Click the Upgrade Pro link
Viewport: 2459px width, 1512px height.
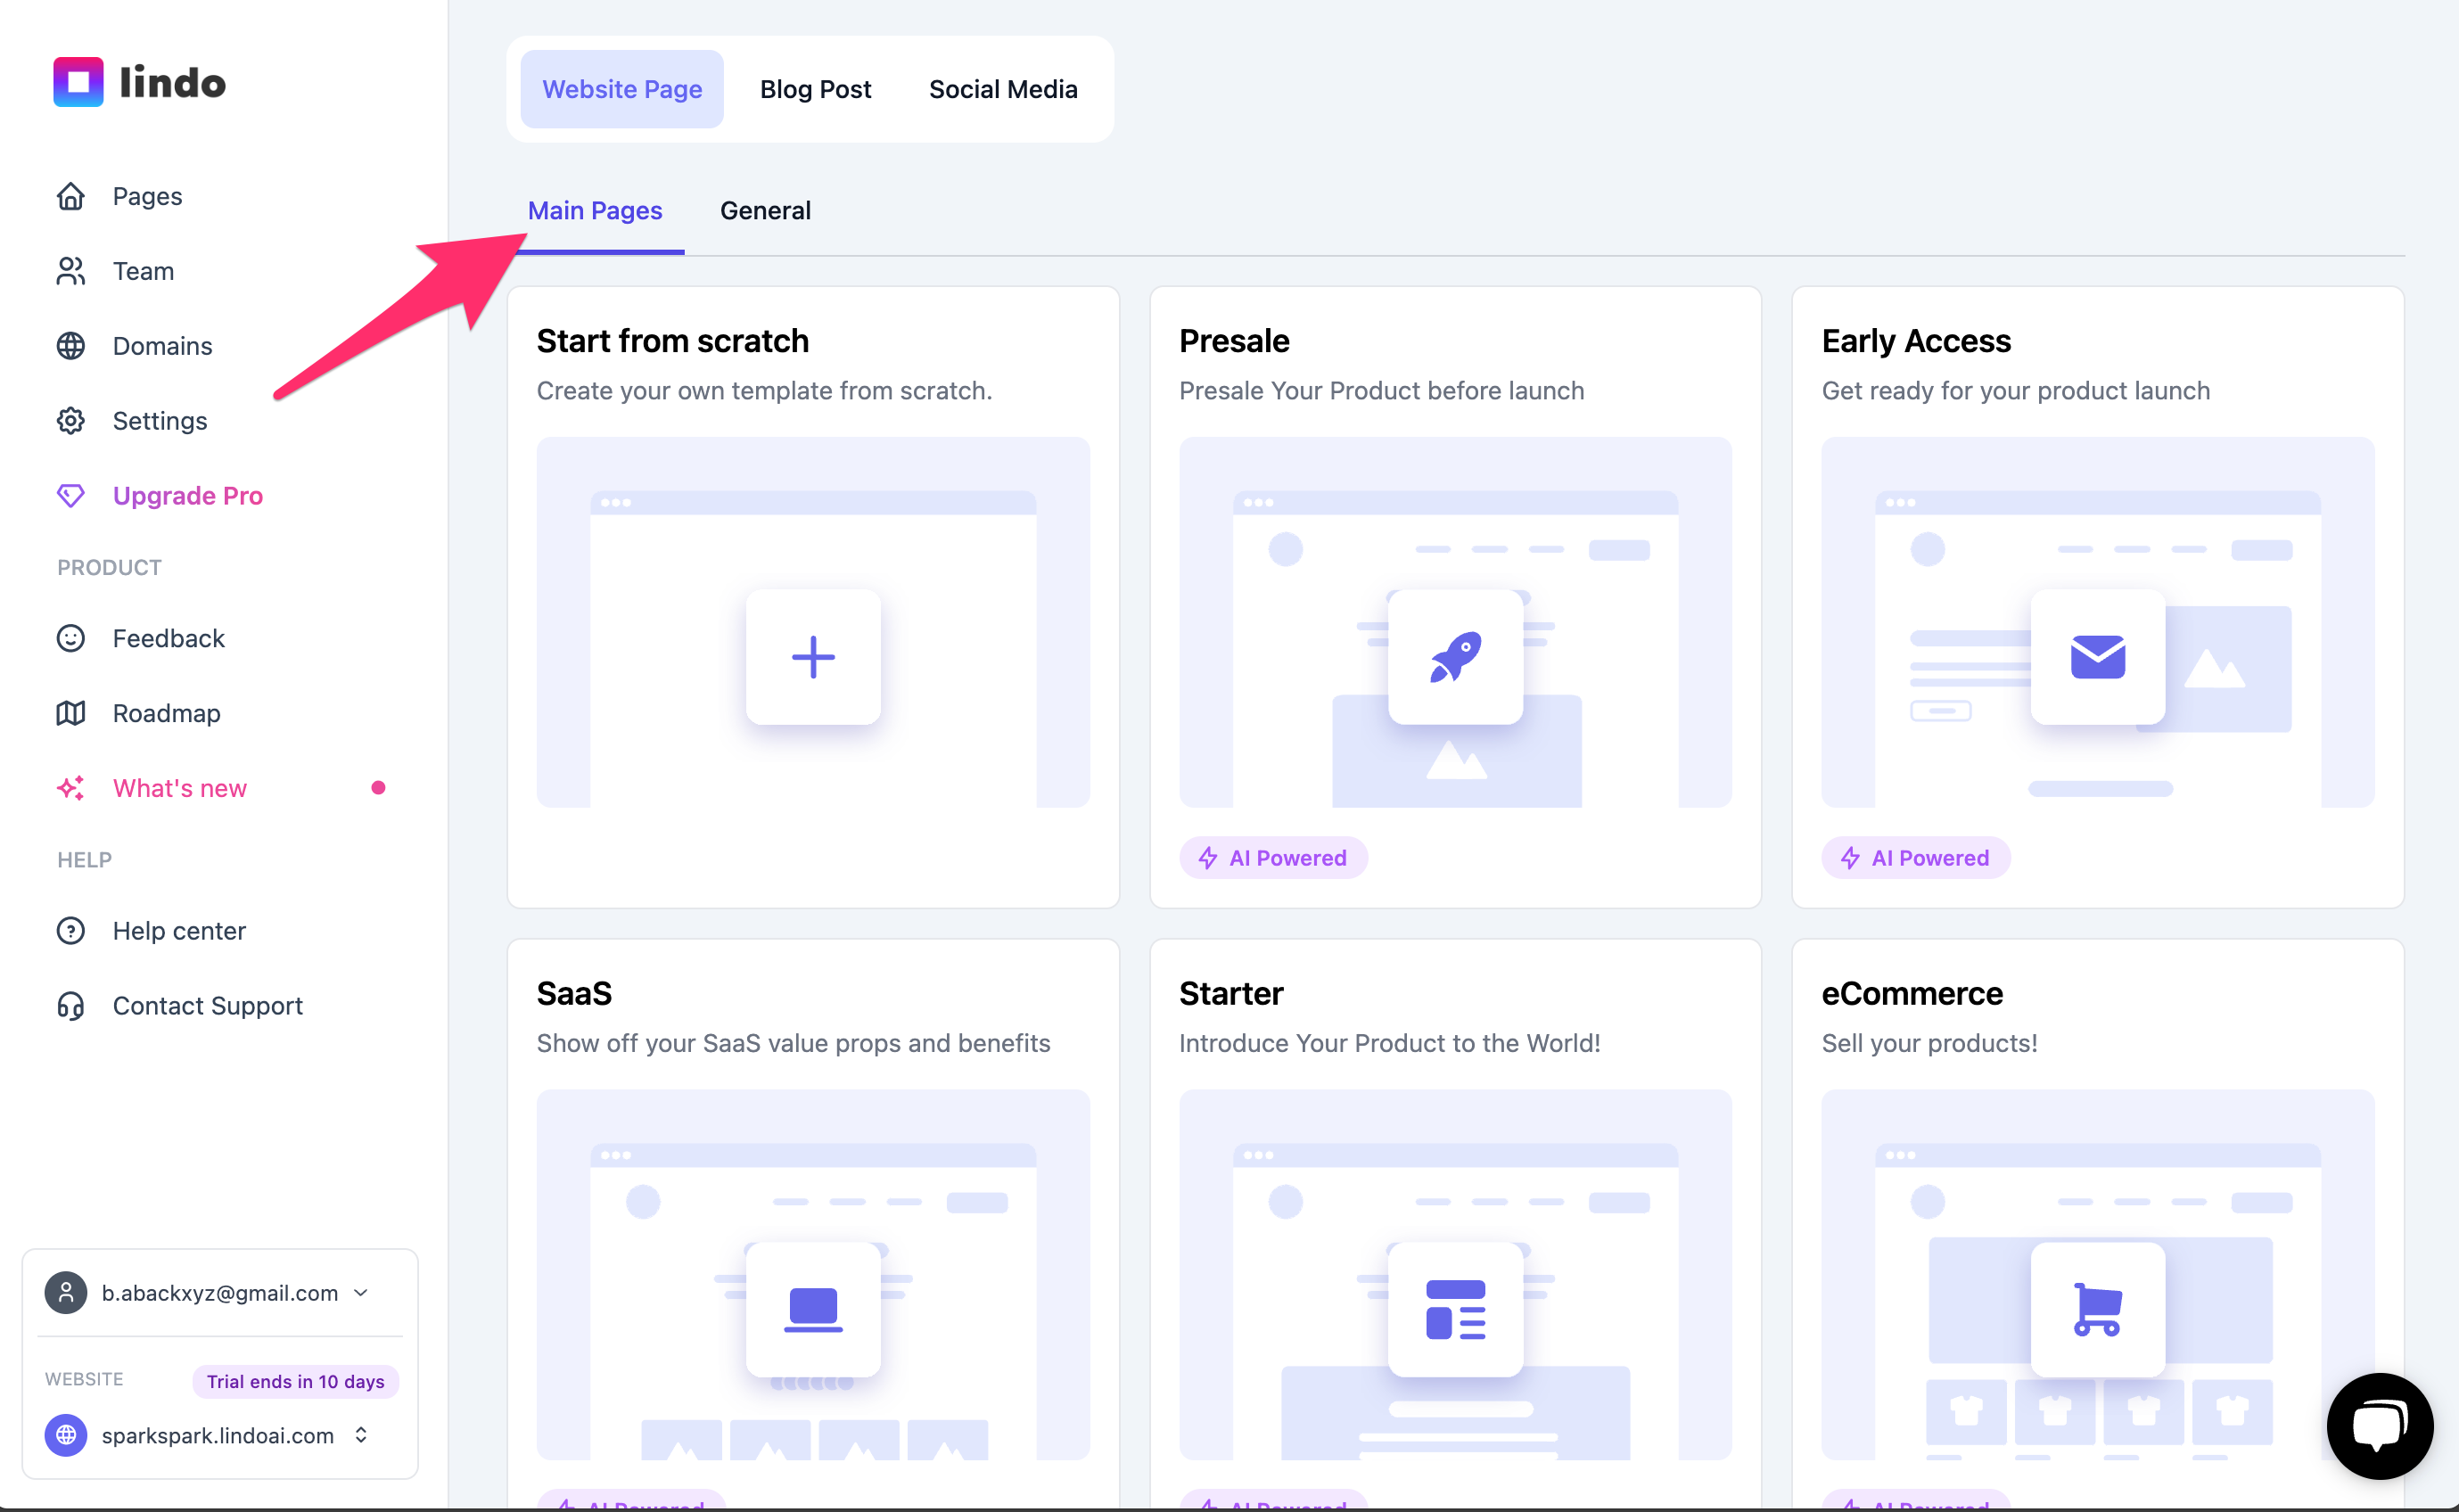click(188, 496)
